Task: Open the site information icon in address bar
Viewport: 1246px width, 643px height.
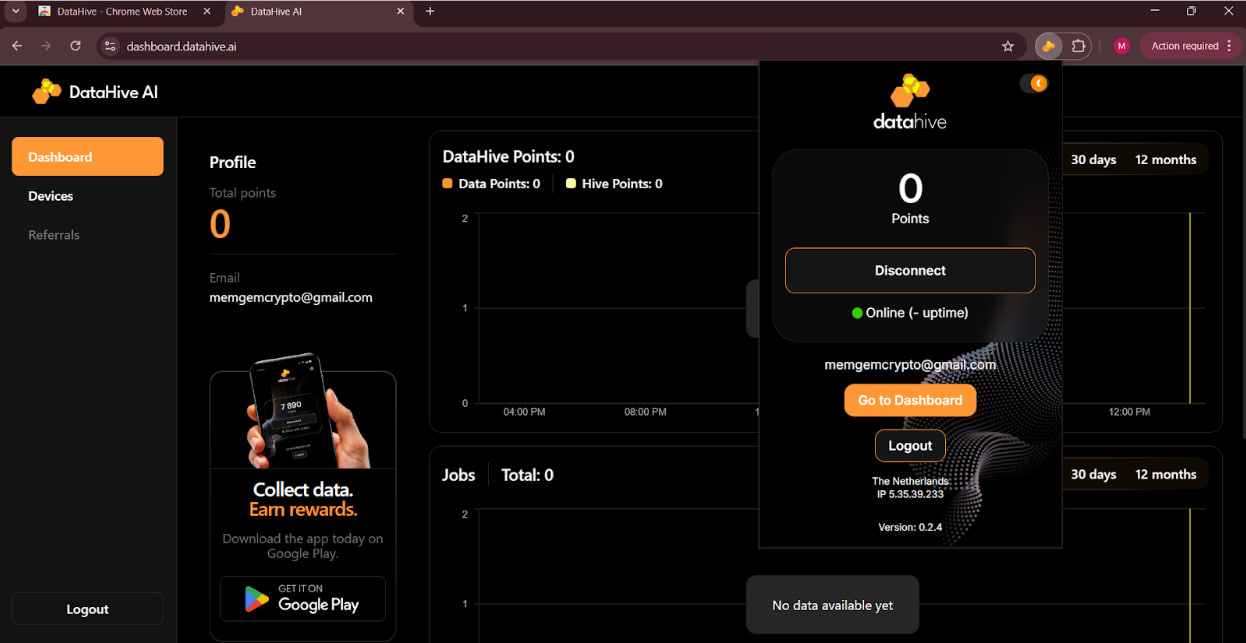Action: pyautogui.click(x=111, y=46)
